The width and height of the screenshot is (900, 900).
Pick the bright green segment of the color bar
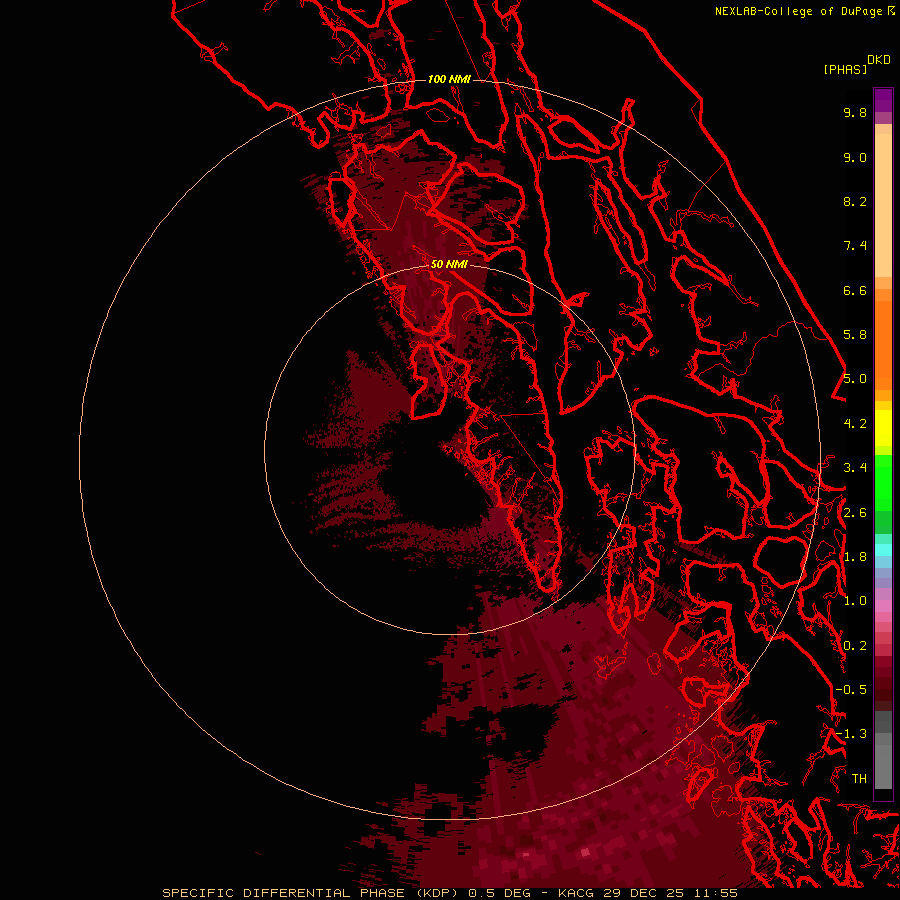click(x=883, y=483)
